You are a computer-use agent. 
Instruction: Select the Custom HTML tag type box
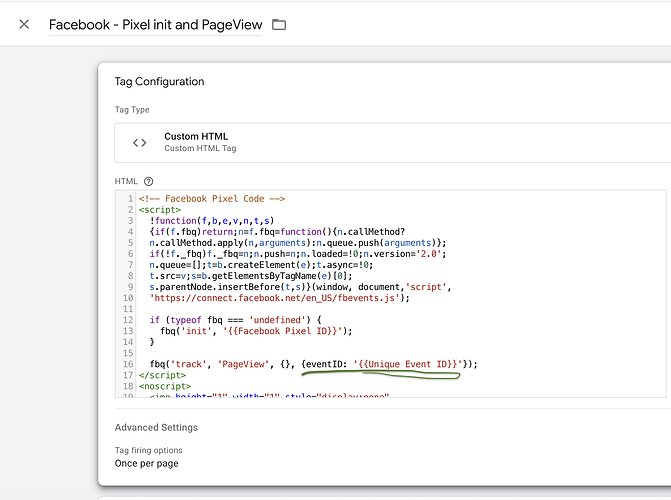[x=392, y=143]
